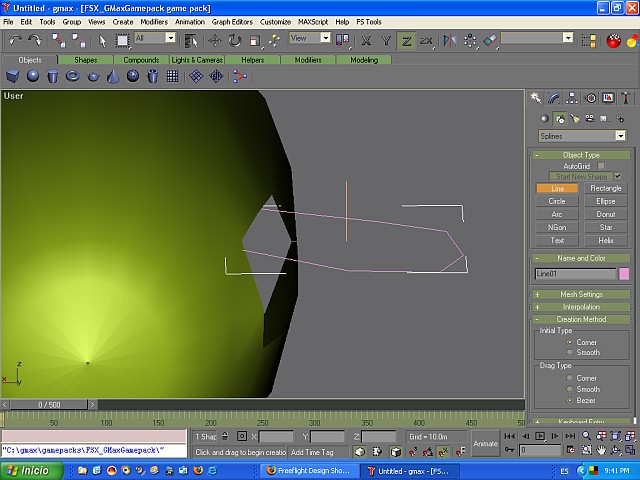
Task: Click the Line01 object name field
Action: coord(574,273)
